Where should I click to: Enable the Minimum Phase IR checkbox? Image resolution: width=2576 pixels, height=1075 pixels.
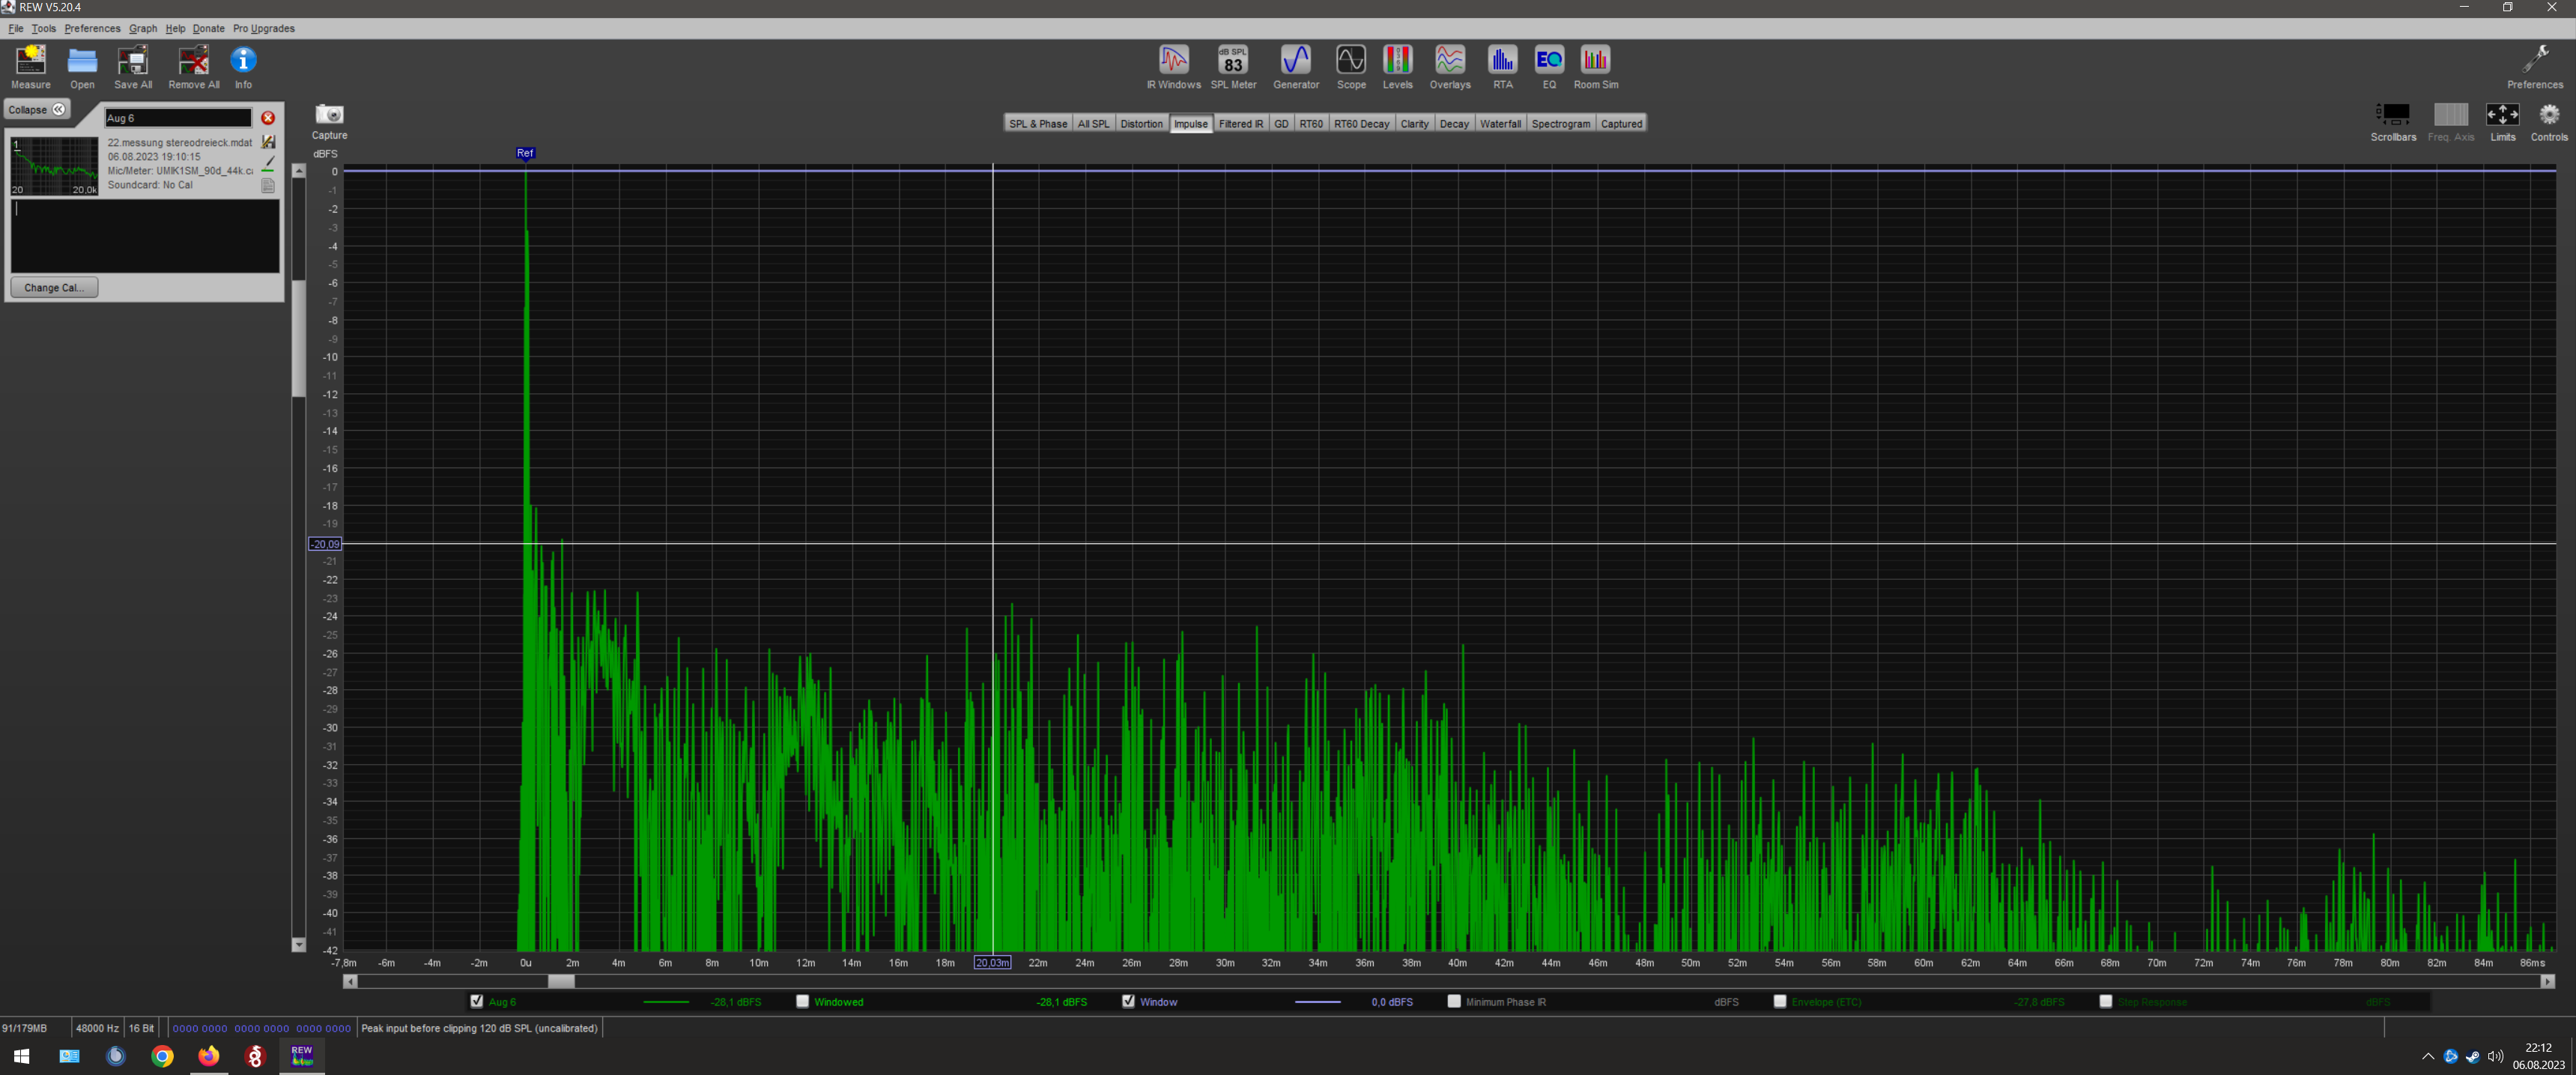tap(1454, 1001)
